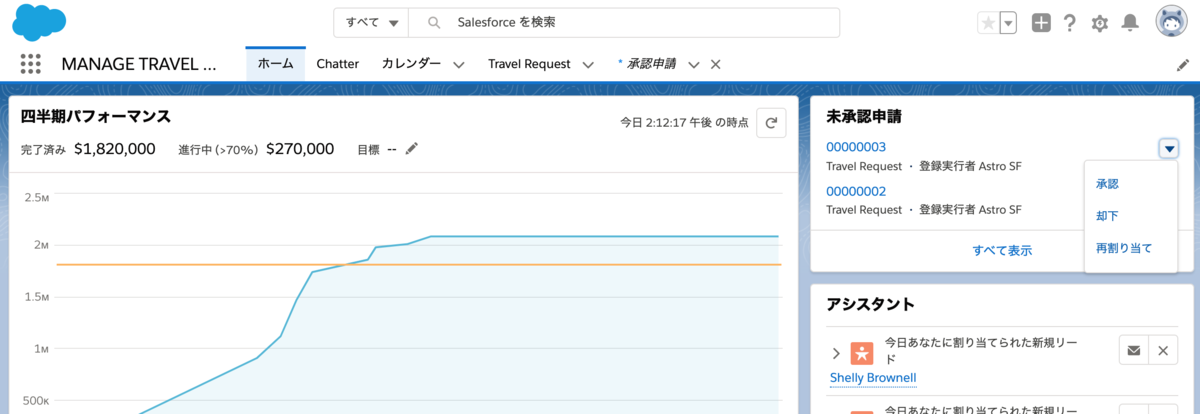1200x414 pixels.
Task: Click the すべて表示 link
Action: coord(1002,250)
